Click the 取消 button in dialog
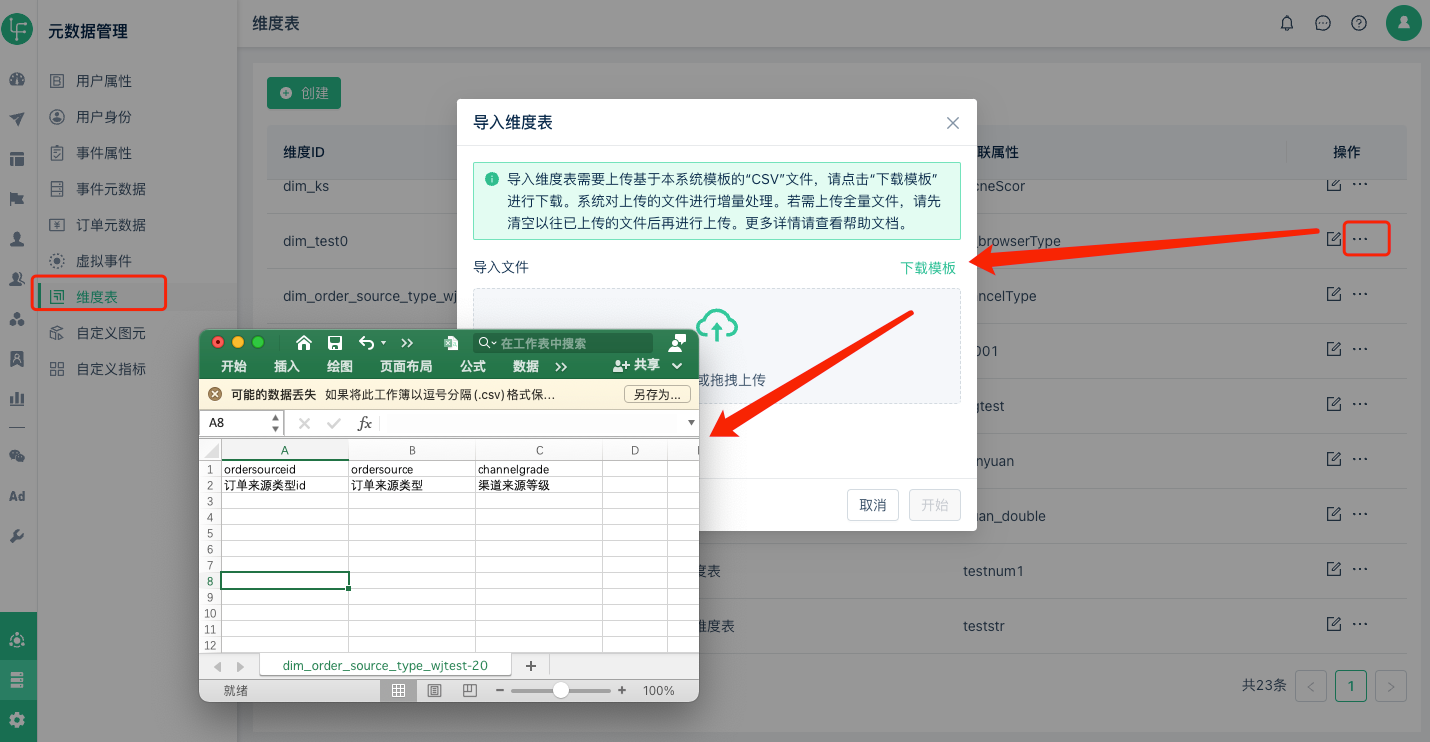1430x742 pixels. click(x=873, y=505)
